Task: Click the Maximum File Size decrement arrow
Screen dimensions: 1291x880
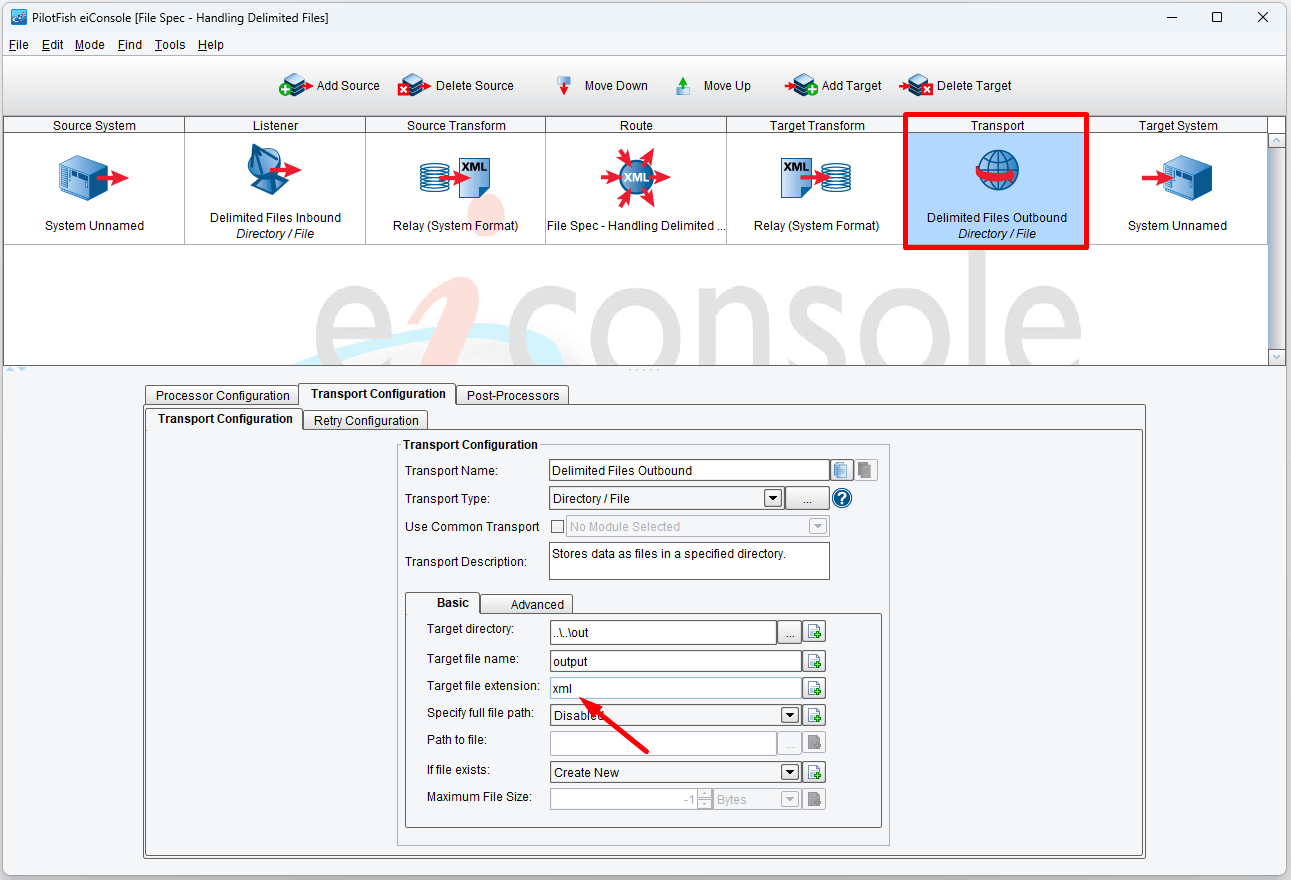Action: [705, 804]
